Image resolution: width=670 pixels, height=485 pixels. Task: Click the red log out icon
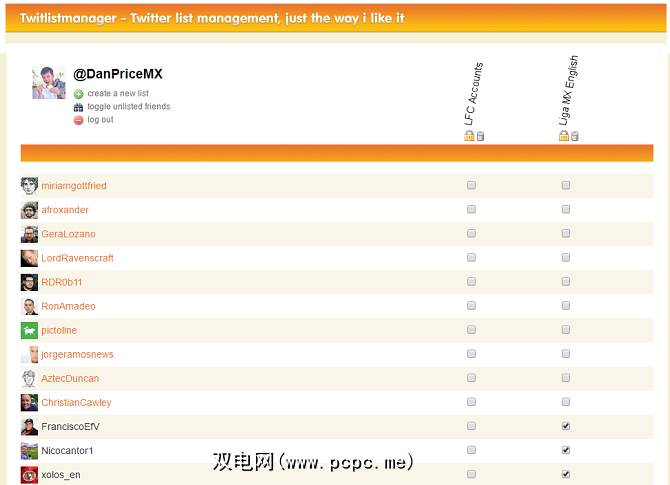tap(78, 121)
